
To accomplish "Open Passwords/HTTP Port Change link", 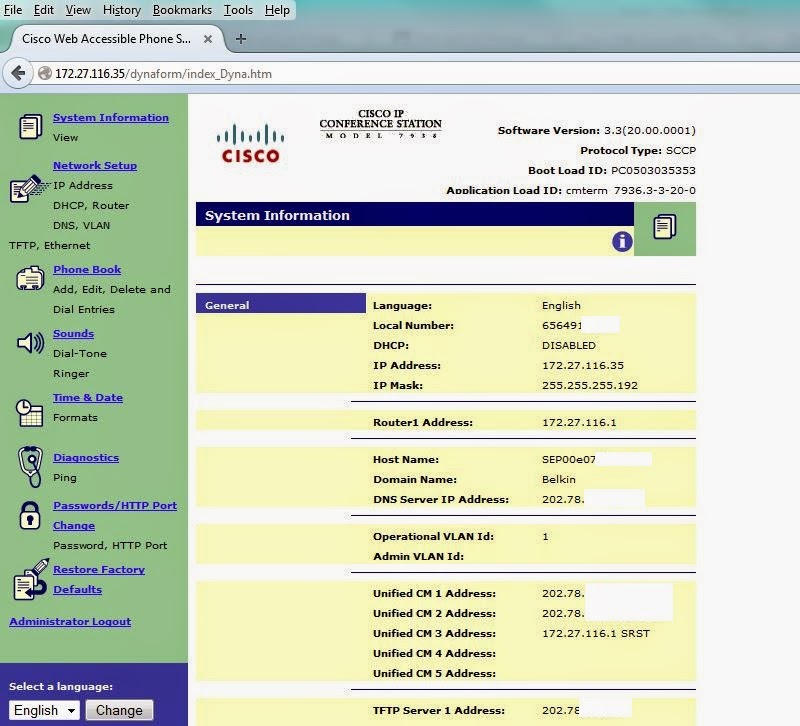I will (x=115, y=515).
